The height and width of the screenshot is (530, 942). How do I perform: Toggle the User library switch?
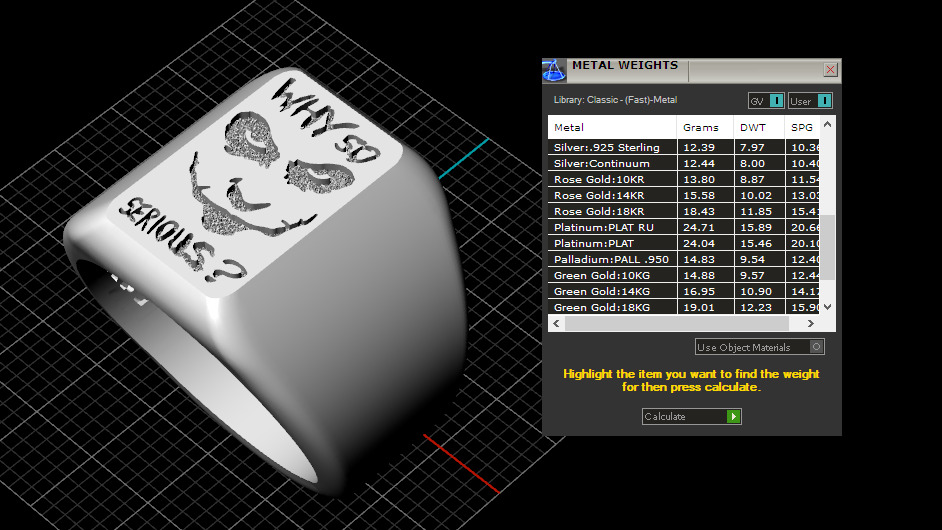(x=810, y=101)
